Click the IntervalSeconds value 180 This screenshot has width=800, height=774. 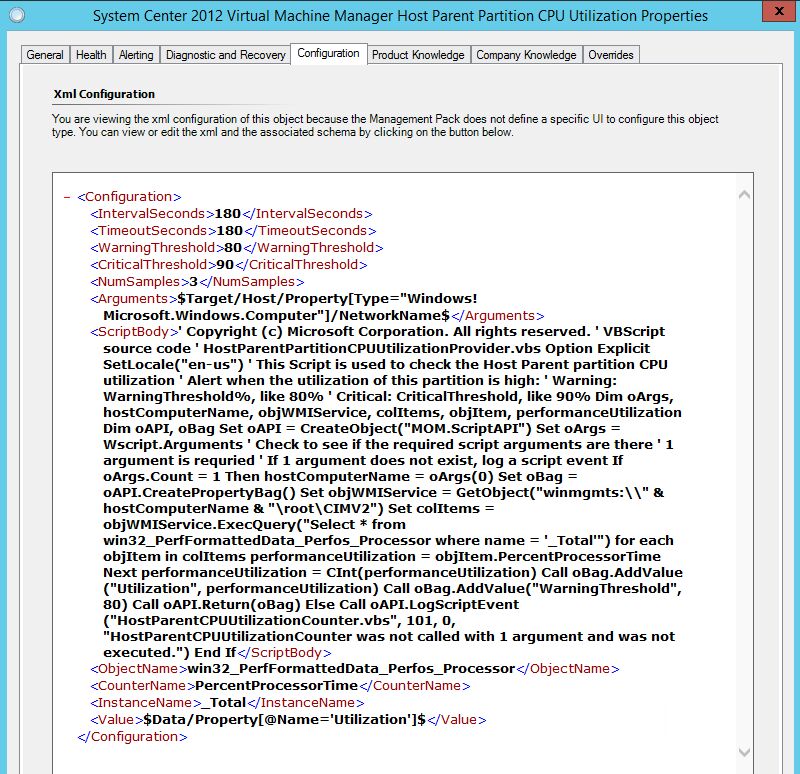228,214
